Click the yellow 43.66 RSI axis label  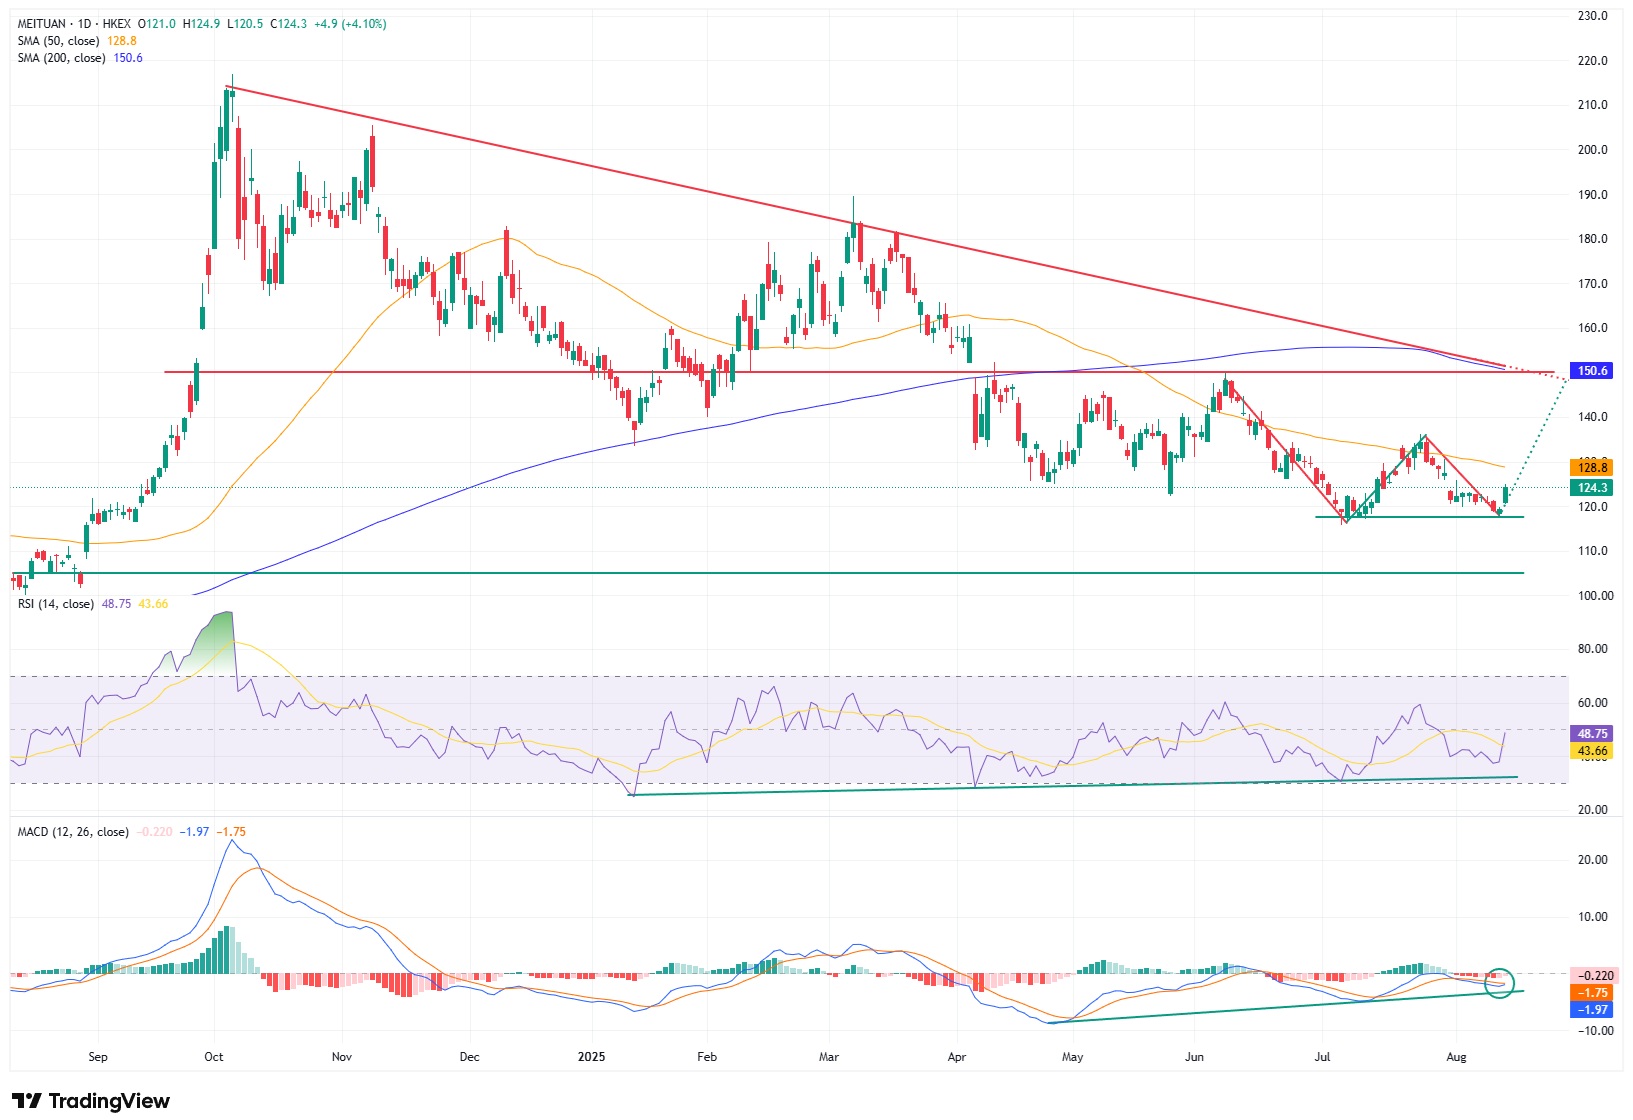[x=1592, y=751]
